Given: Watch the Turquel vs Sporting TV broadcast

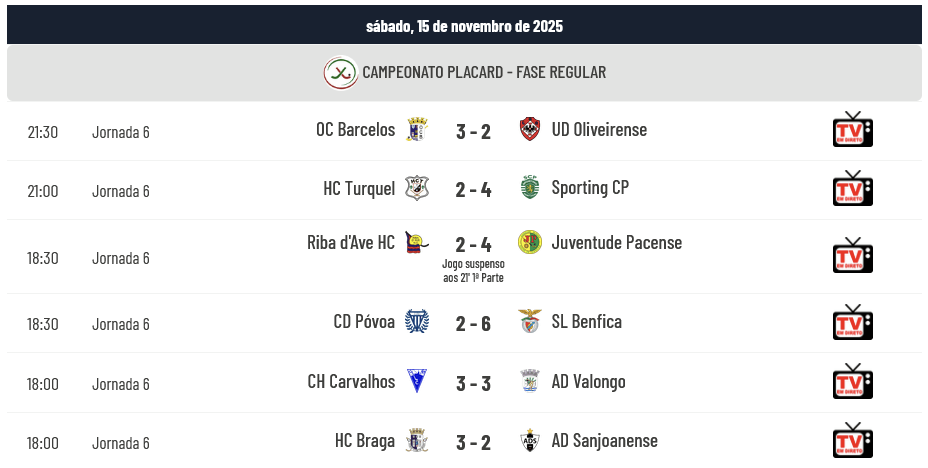Looking at the screenshot, I should (852, 188).
